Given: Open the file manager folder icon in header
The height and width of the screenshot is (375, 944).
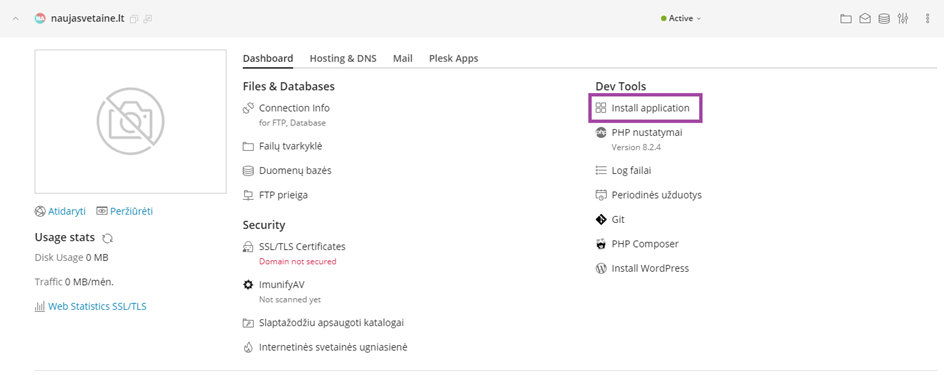Looking at the screenshot, I should point(846,19).
